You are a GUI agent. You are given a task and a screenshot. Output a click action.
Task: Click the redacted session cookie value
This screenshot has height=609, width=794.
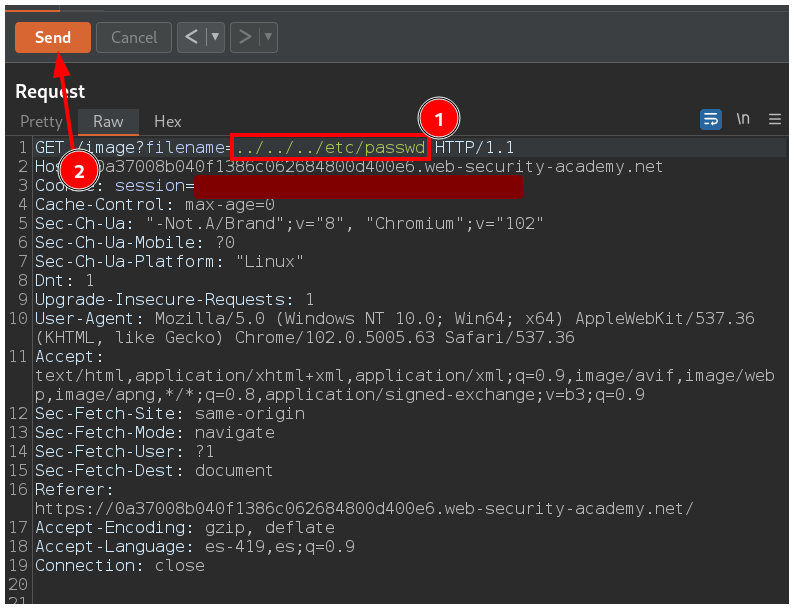(x=358, y=186)
